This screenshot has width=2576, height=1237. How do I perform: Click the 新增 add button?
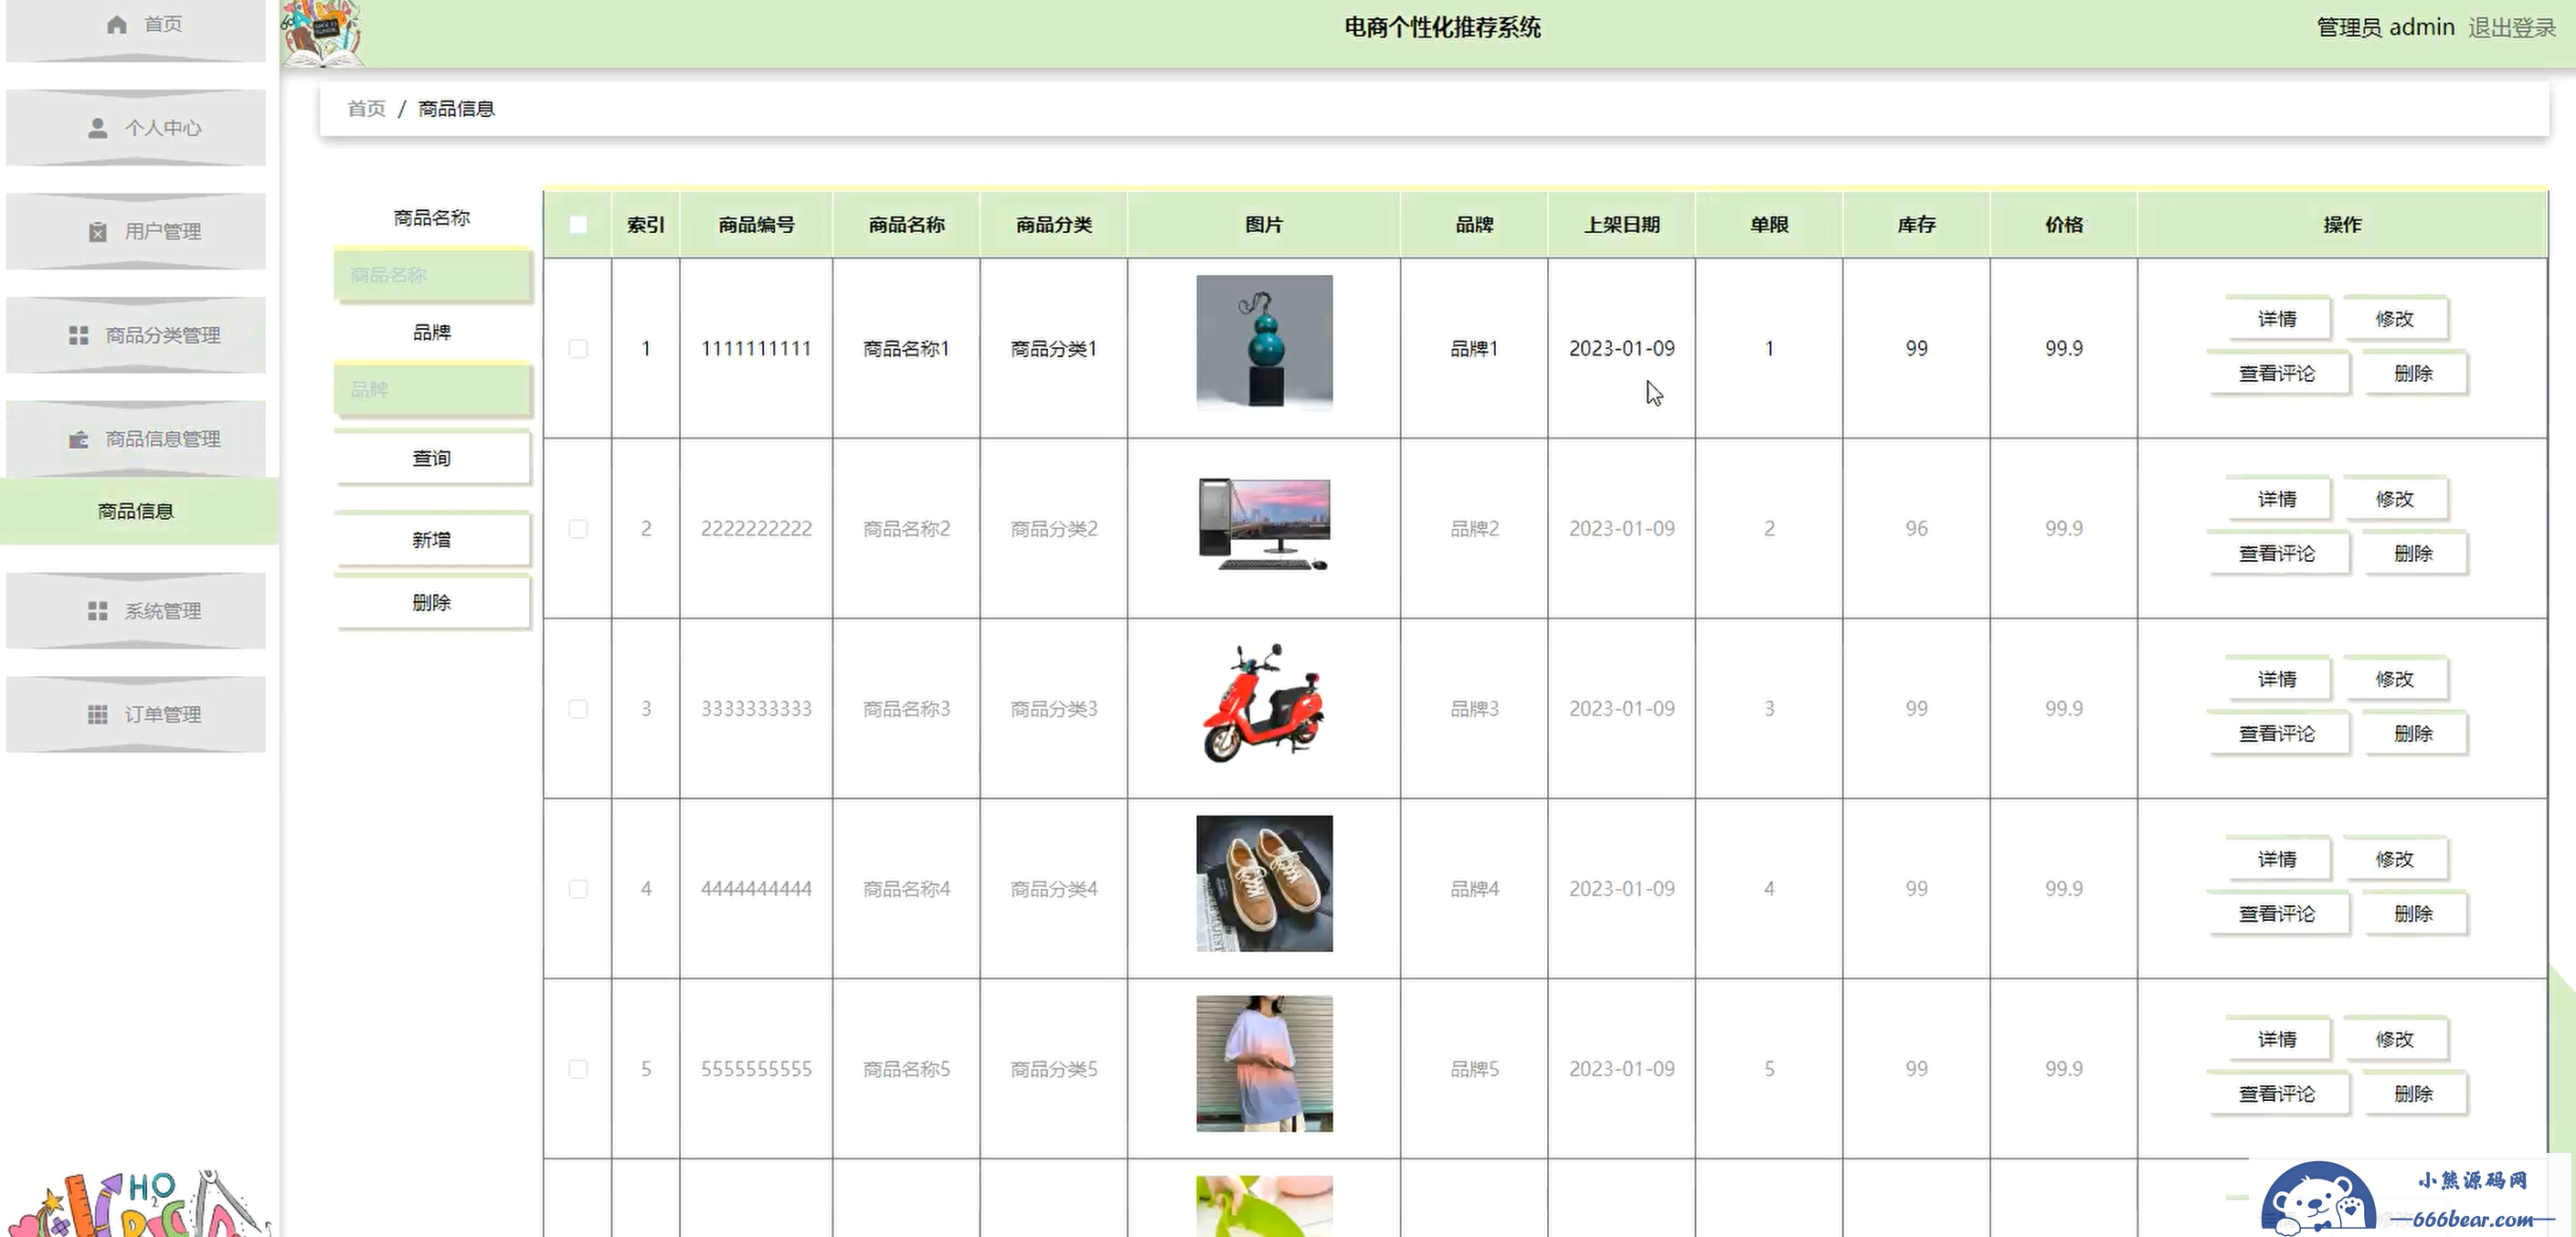click(432, 541)
